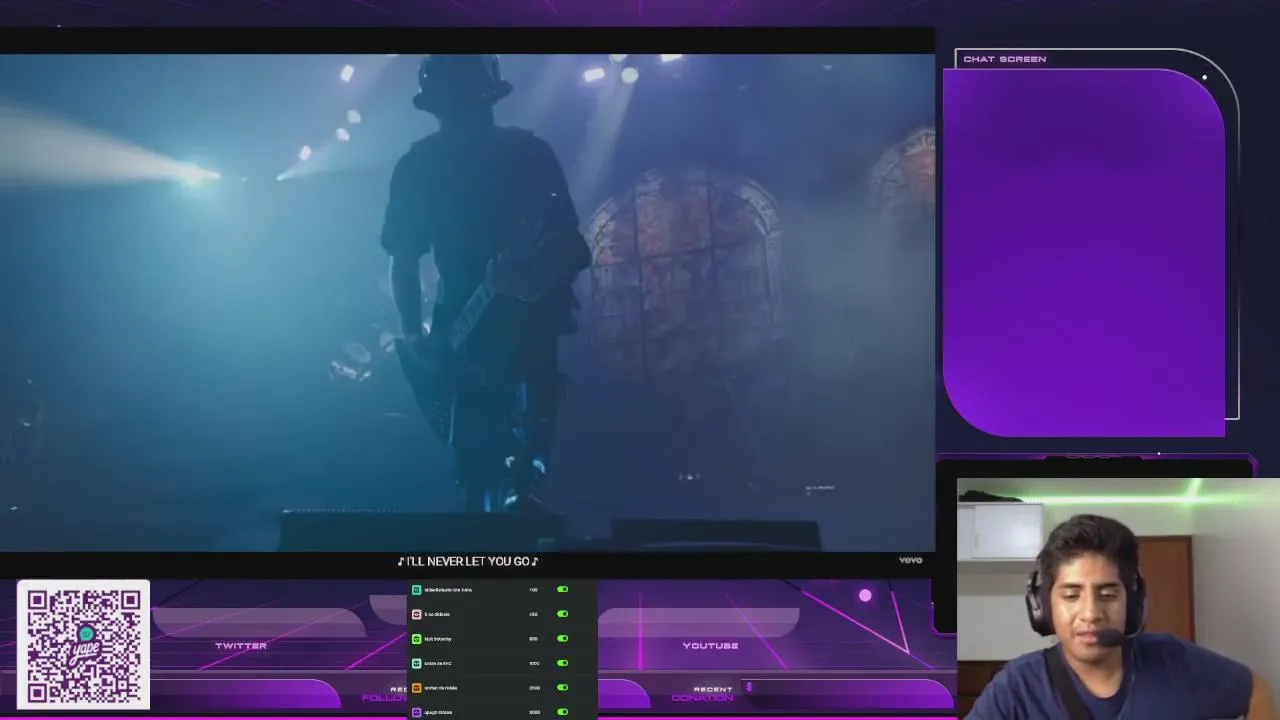Click the TWITTER label in the overlay
The image size is (1280, 720).
coord(241,646)
